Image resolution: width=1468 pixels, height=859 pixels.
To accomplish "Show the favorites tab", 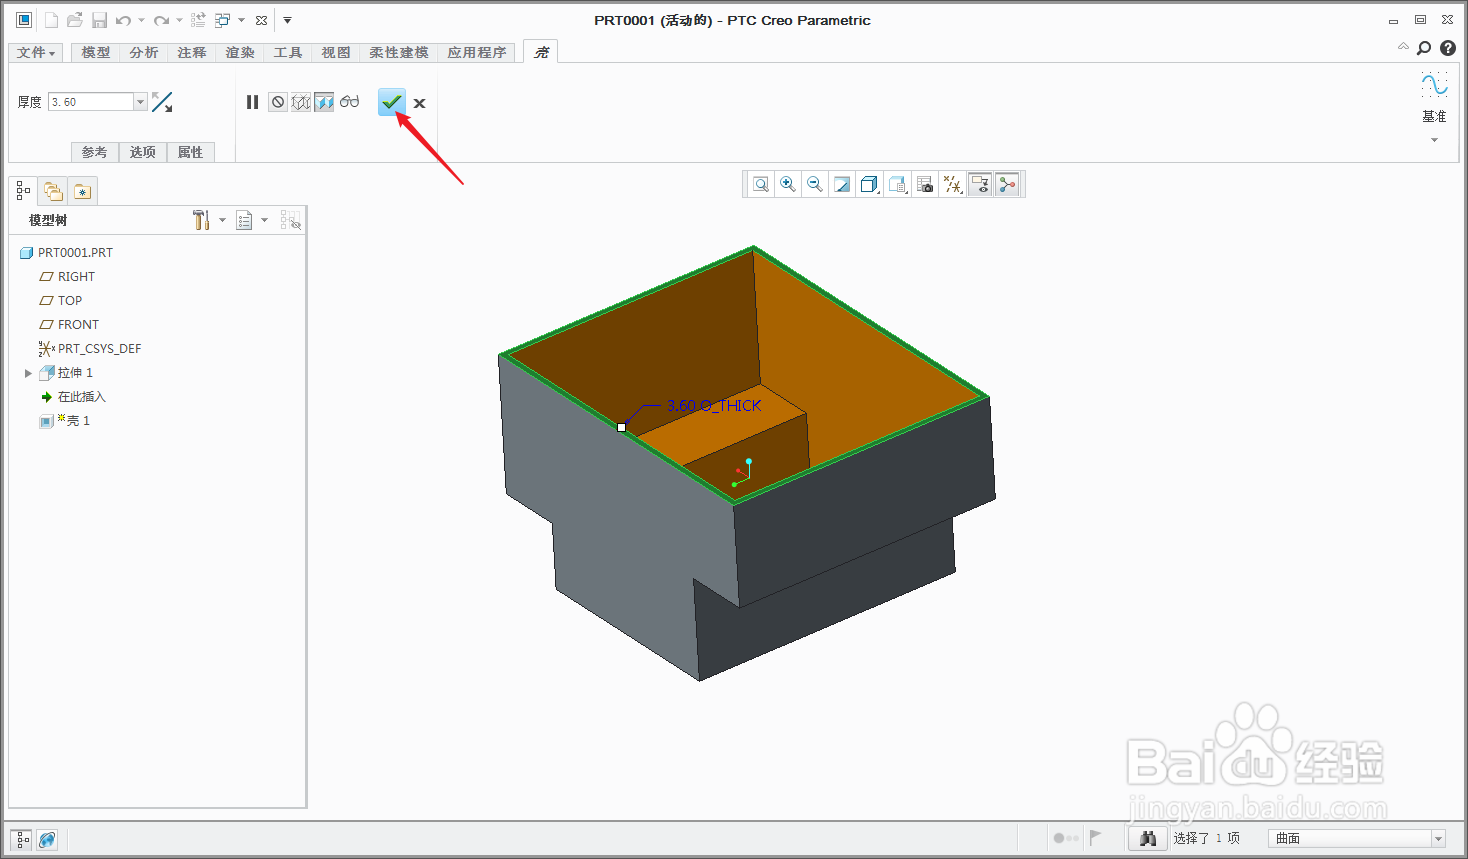I will pyautogui.click(x=82, y=191).
